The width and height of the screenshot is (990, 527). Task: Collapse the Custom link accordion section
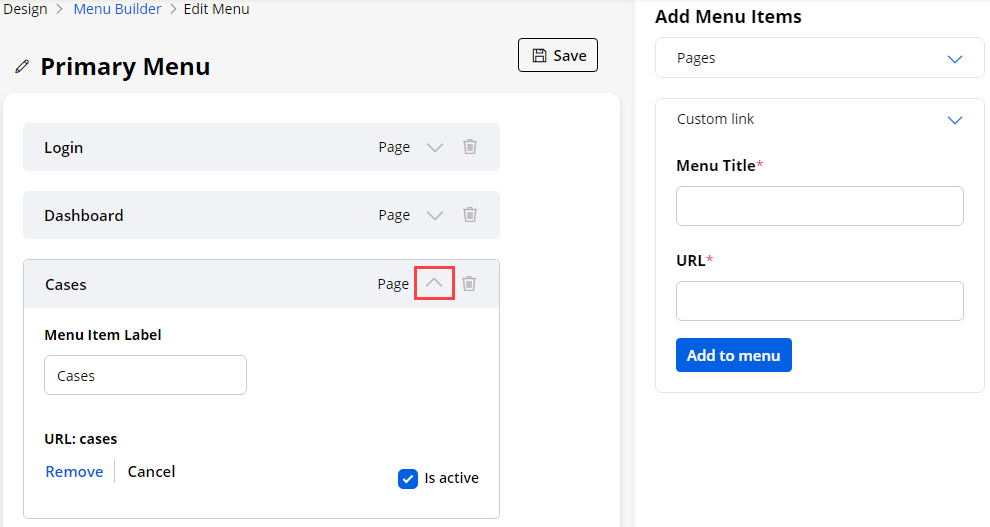coord(954,120)
